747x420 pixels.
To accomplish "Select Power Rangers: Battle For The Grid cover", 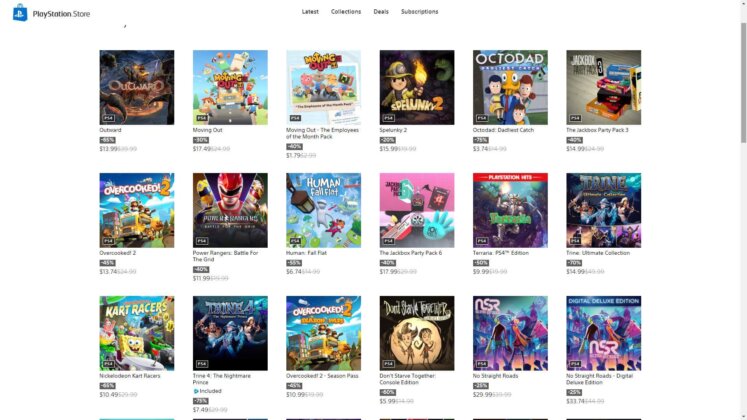I will click(x=230, y=210).
